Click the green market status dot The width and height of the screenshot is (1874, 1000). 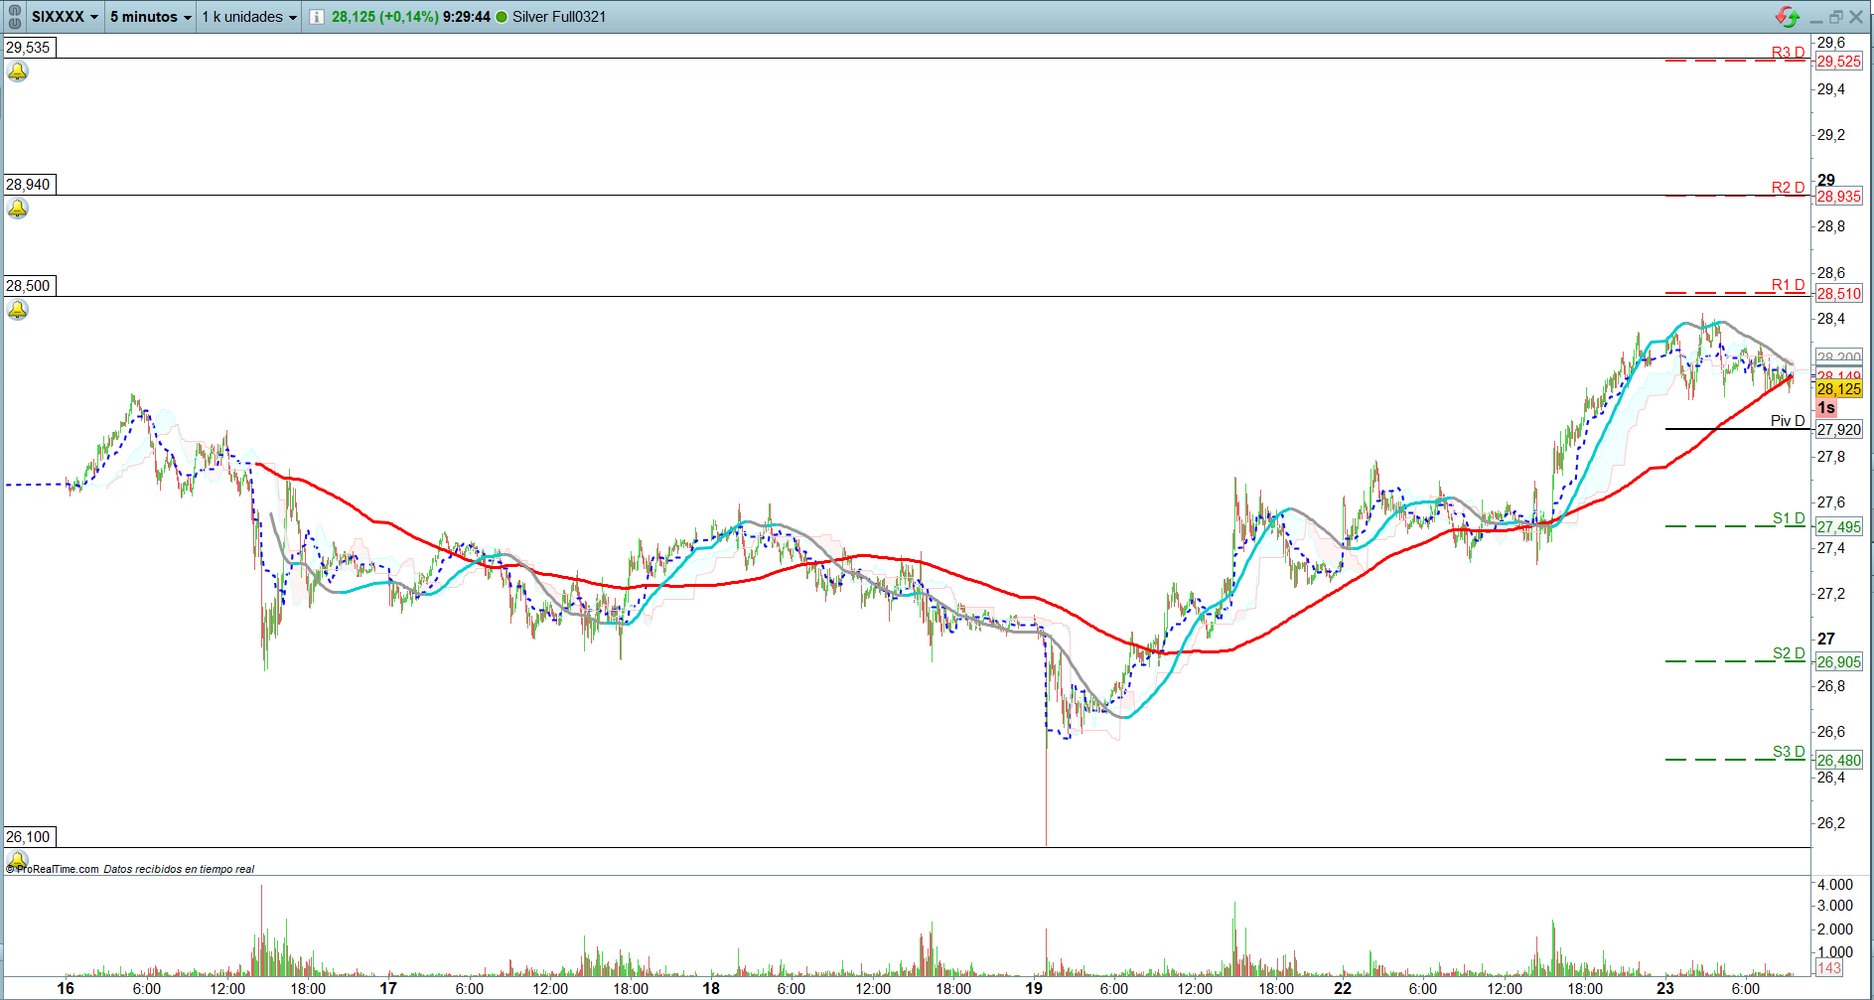(x=502, y=17)
